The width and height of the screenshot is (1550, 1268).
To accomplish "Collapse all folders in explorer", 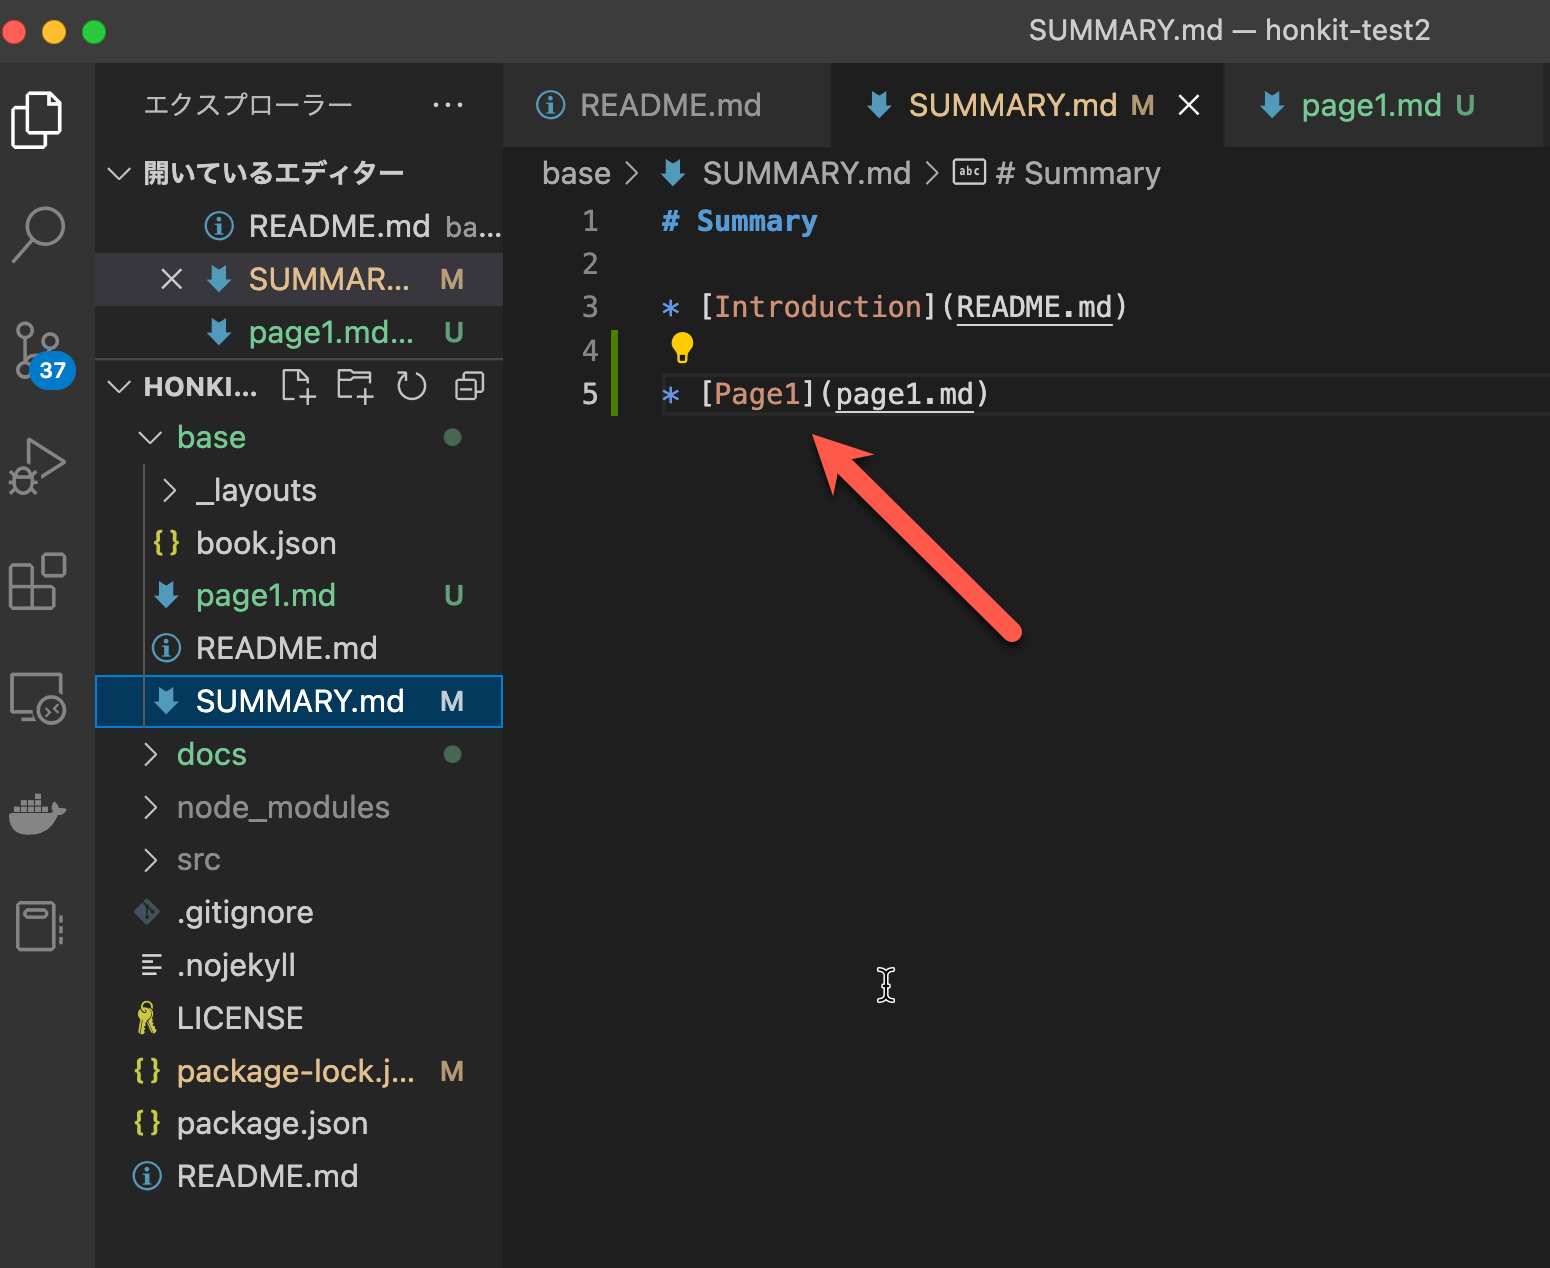I will [x=469, y=386].
